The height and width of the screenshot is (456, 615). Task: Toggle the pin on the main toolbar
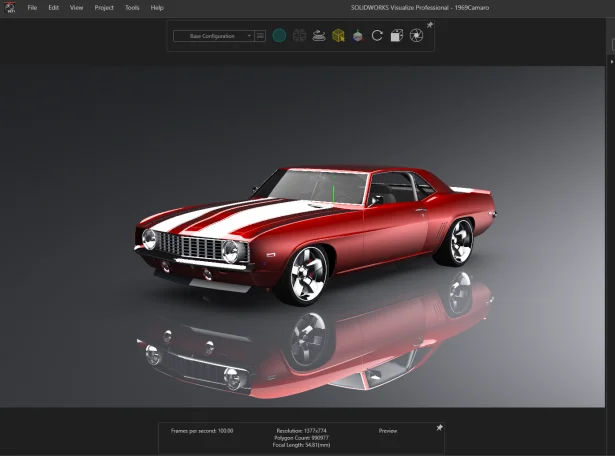[430, 24]
